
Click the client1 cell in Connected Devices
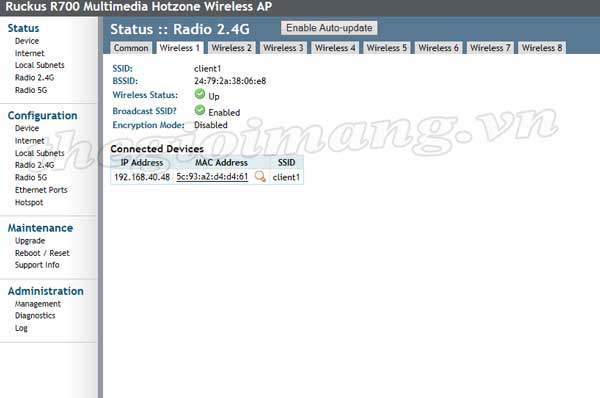(x=286, y=177)
